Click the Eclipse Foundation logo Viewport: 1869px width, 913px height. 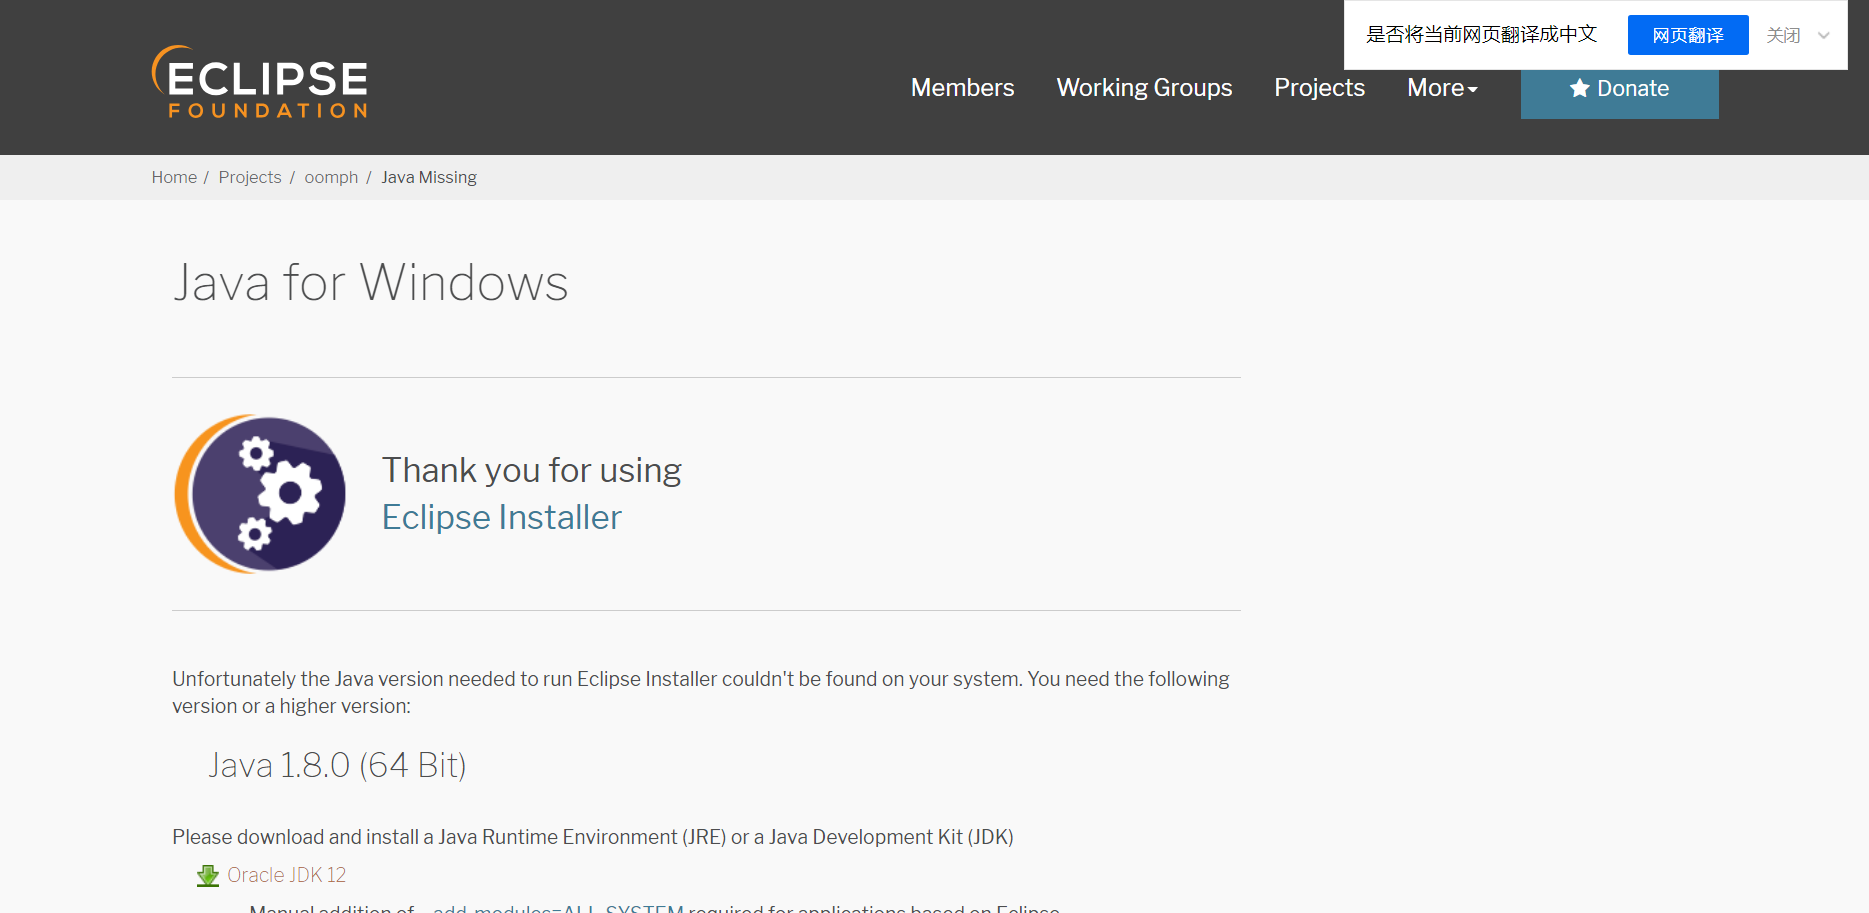click(x=260, y=82)
